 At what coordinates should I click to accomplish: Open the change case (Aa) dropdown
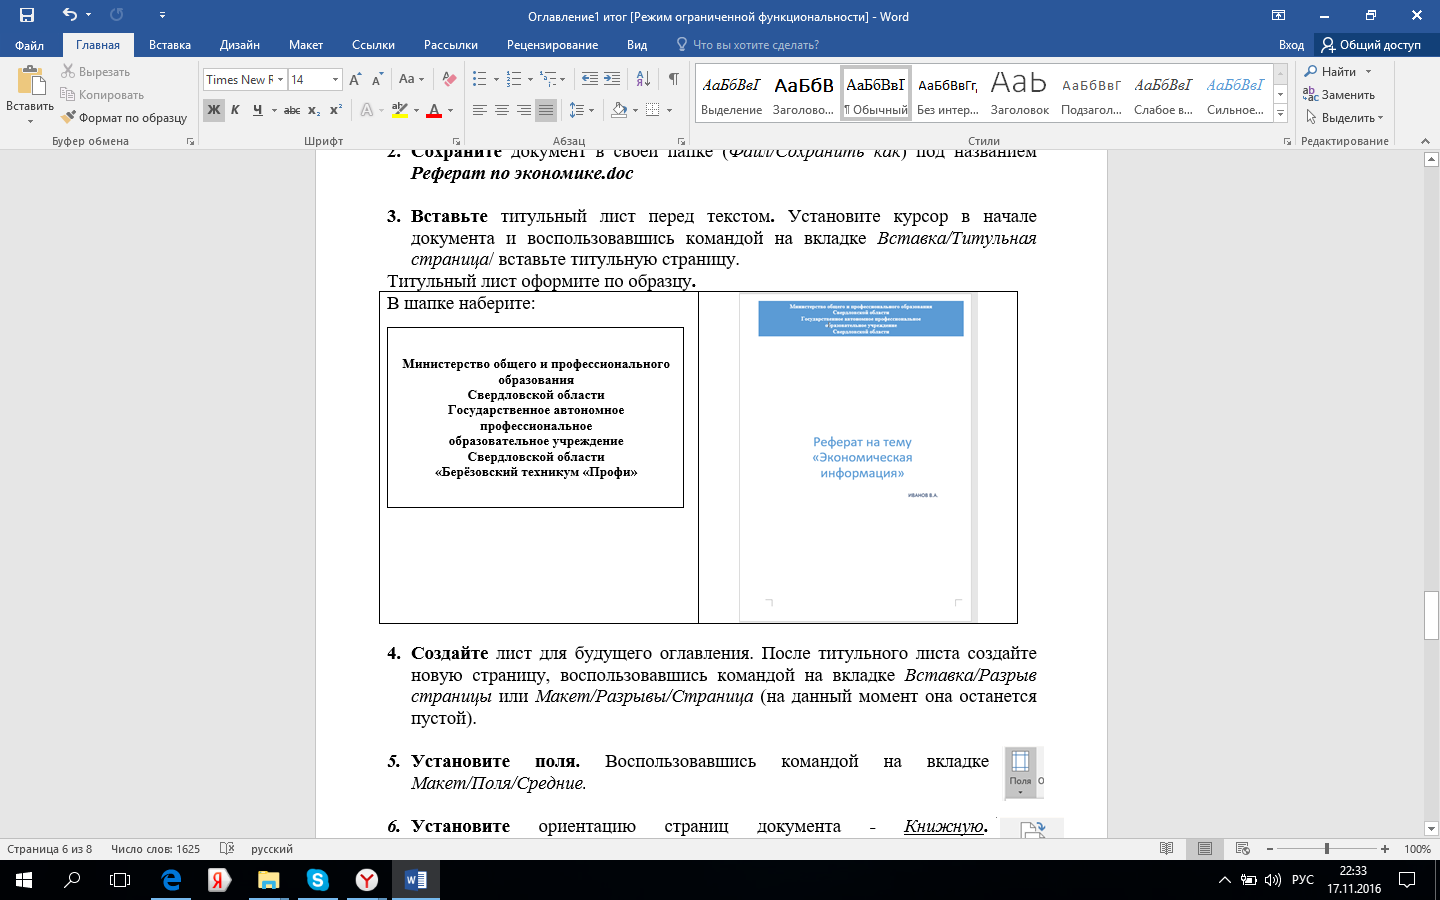pyautogui.click(x=411, y=79)
